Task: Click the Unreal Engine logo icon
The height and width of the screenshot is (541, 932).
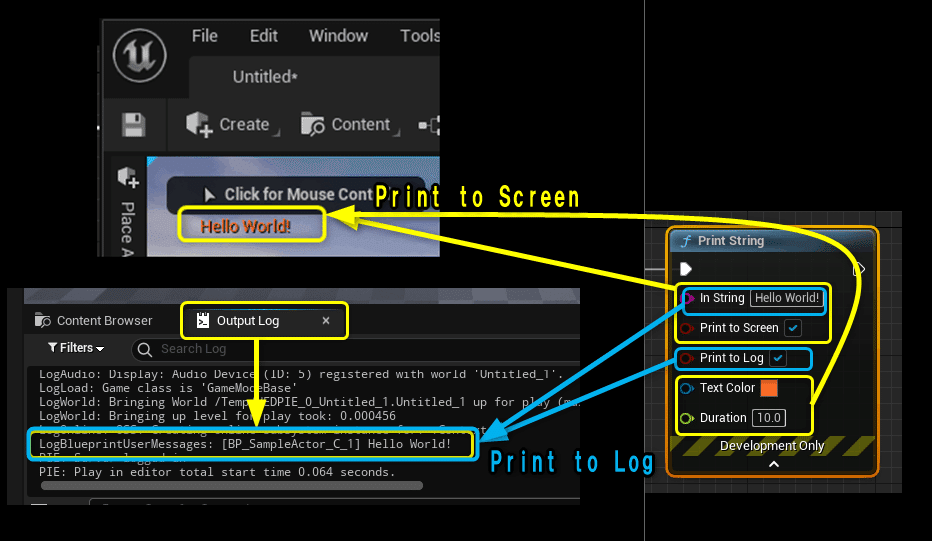Action: point(140,56)
